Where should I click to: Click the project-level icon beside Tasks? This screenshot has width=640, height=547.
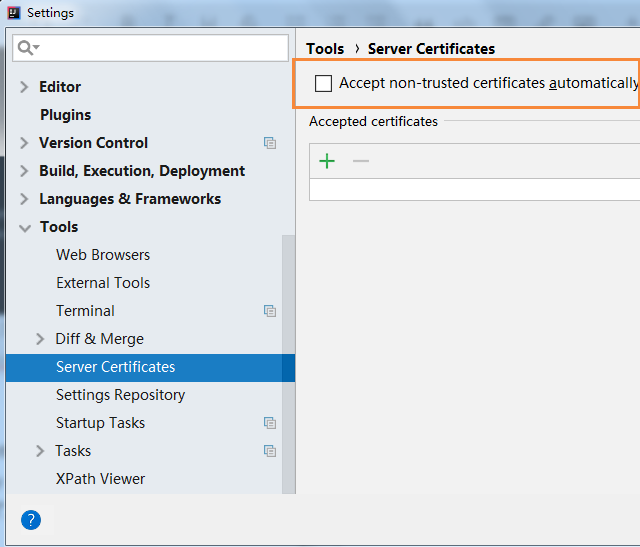(x=270, y=451)
